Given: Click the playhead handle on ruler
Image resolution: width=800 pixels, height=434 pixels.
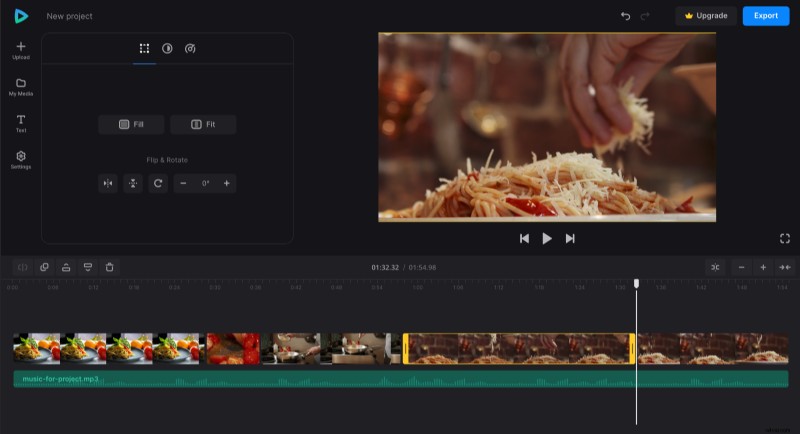Looking at the screenshot, I should (x=636, y=283).
